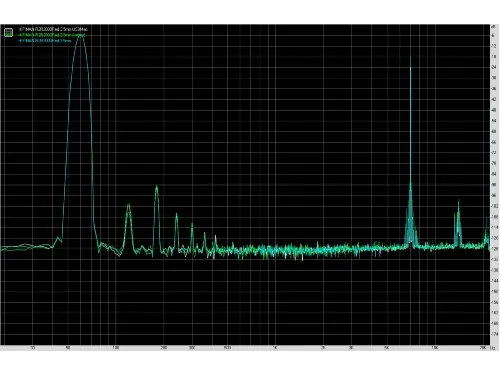
Task: Click the harmonic peak just above 100 Hz
Action: pos(128,206)
